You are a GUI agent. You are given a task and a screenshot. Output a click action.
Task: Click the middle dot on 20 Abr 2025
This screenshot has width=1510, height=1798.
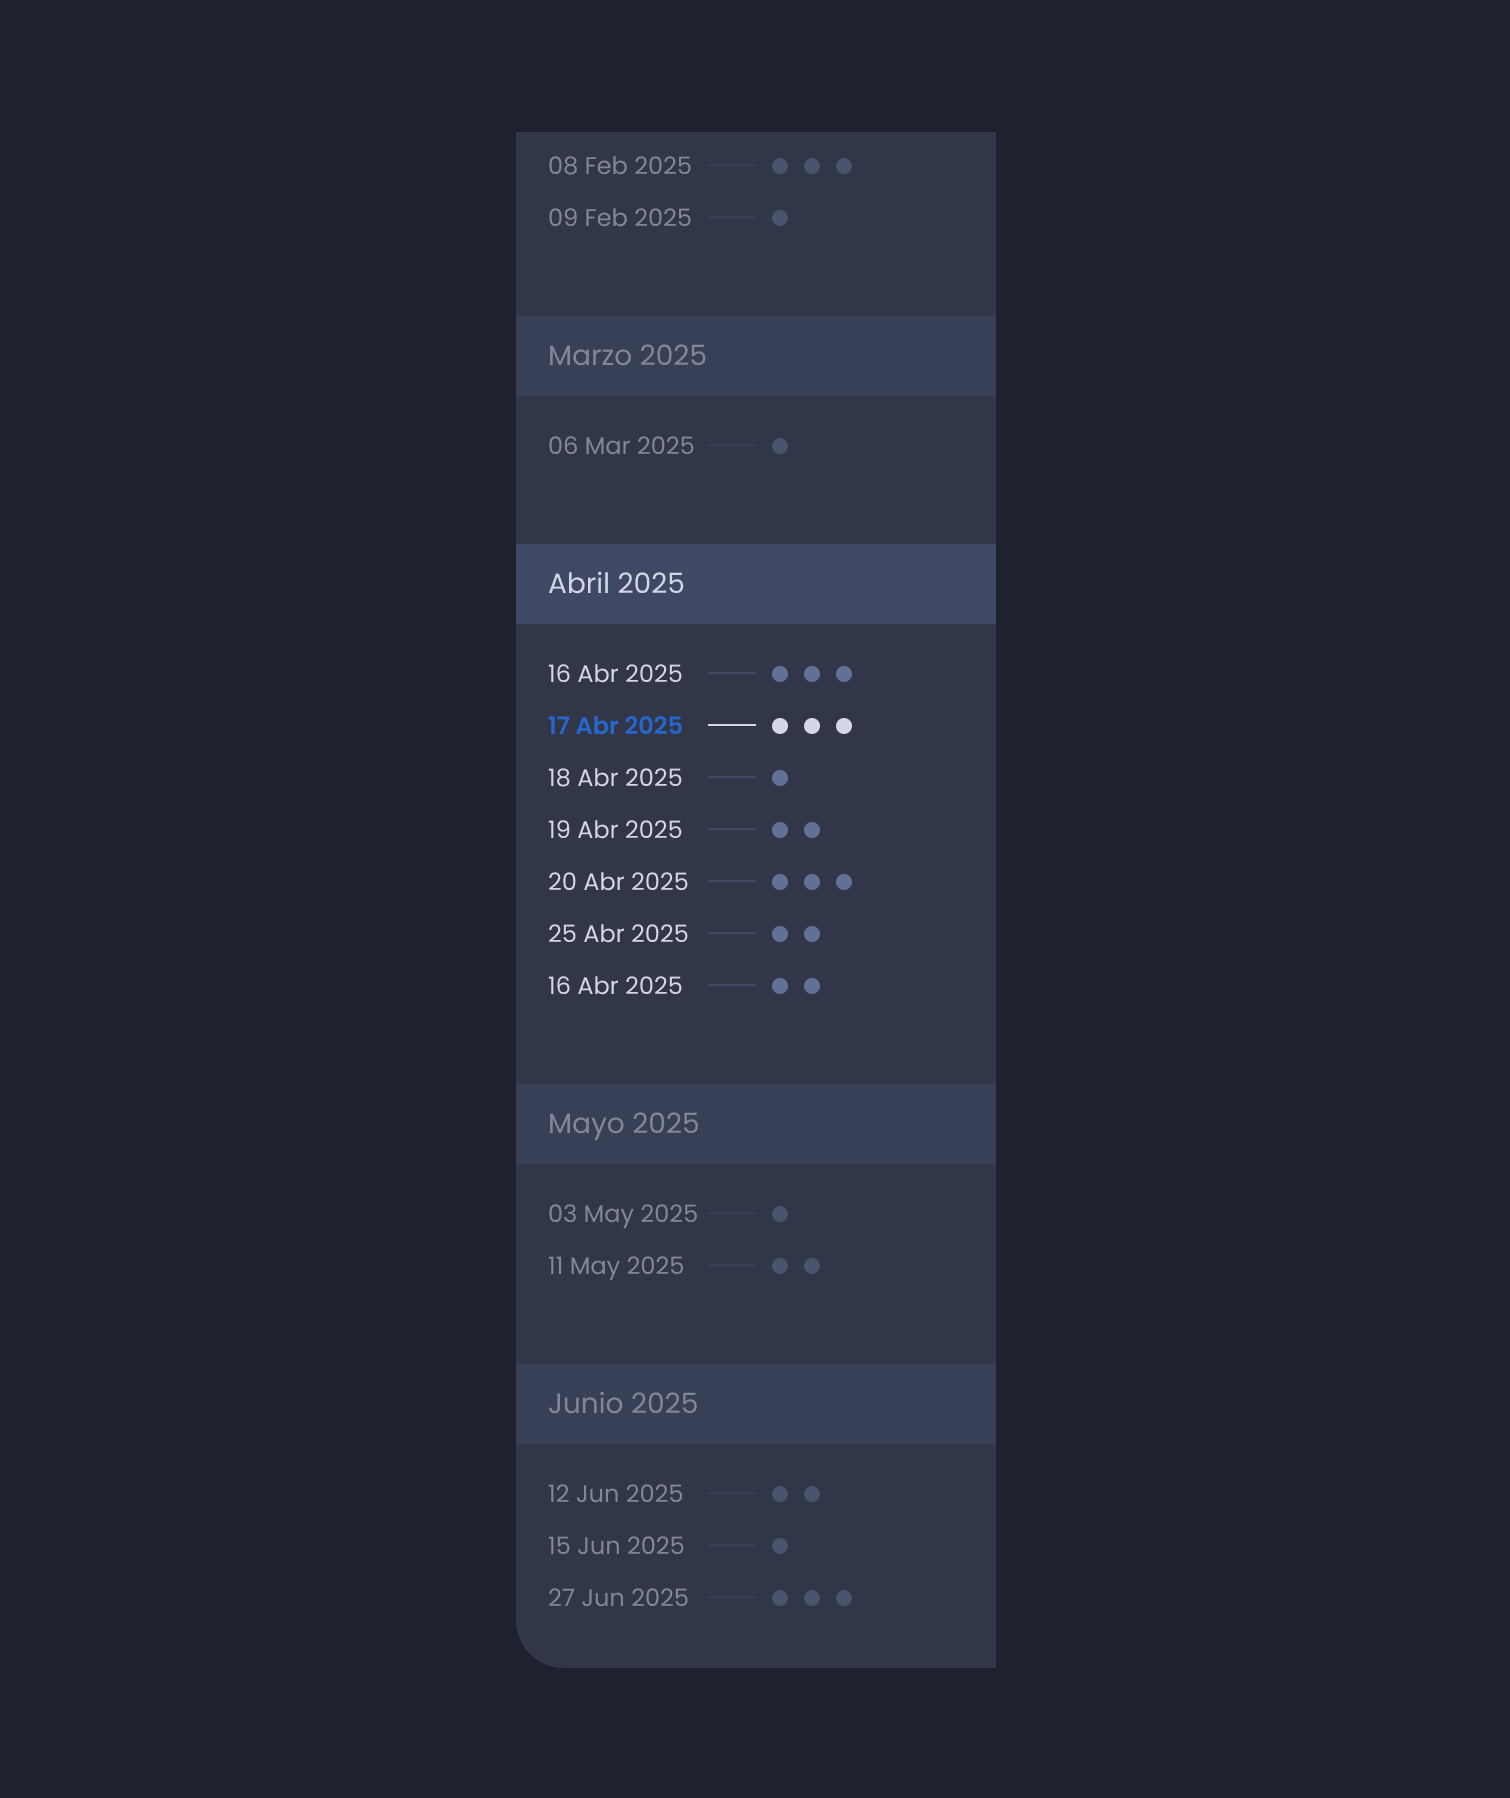(x=813, y=881)
